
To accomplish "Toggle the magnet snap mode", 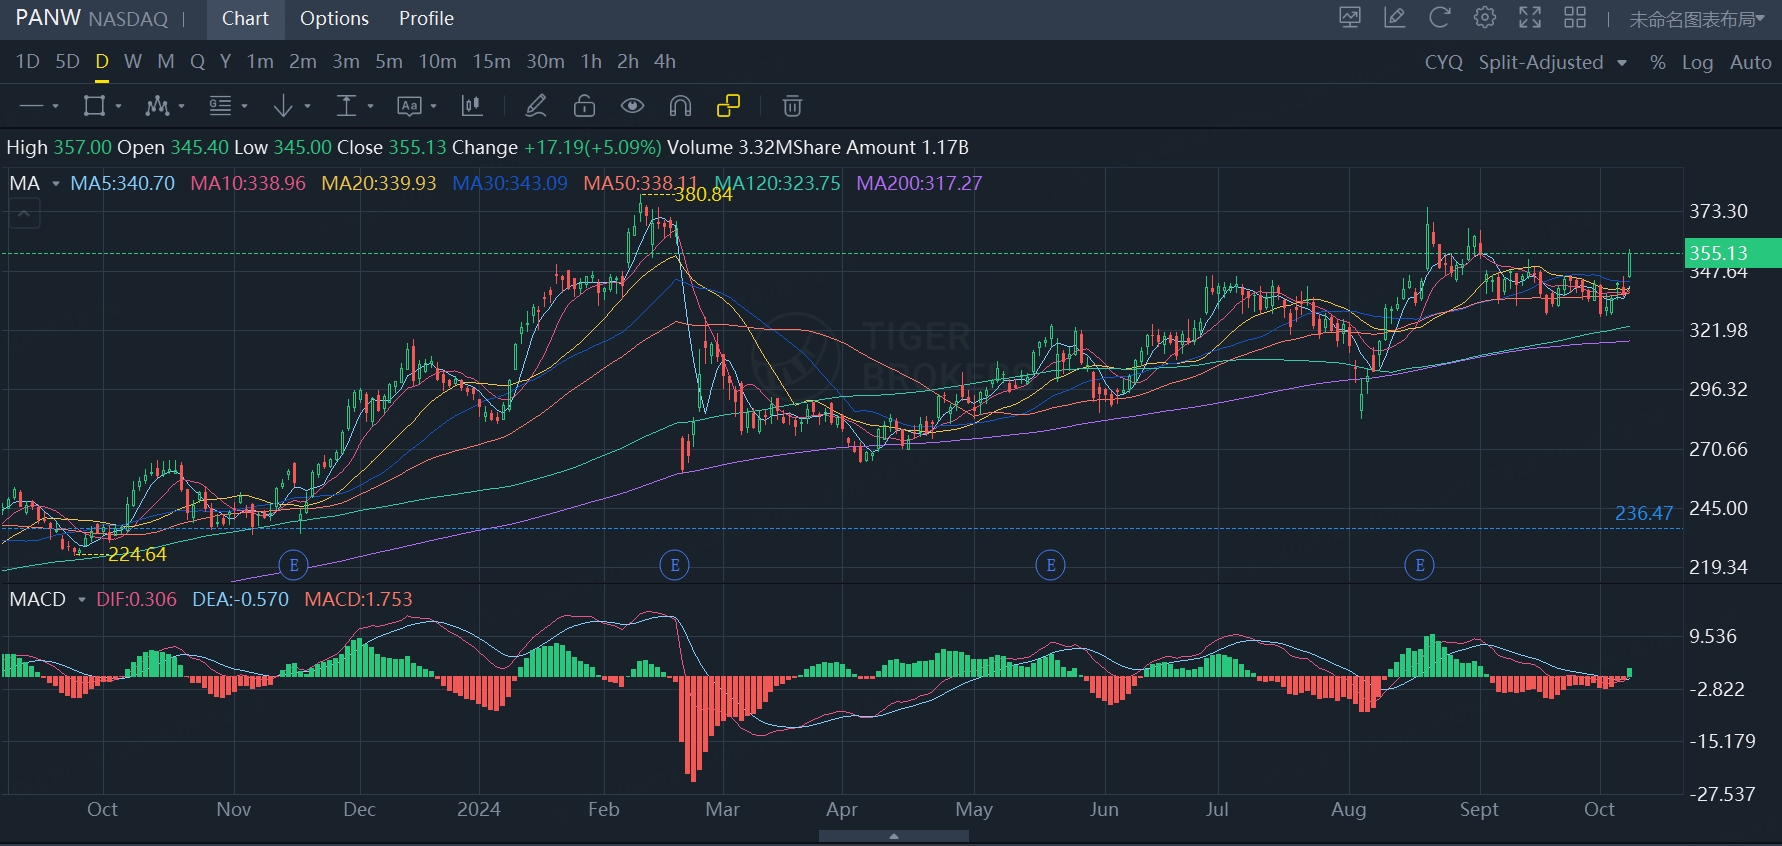I will click(680, 106).
